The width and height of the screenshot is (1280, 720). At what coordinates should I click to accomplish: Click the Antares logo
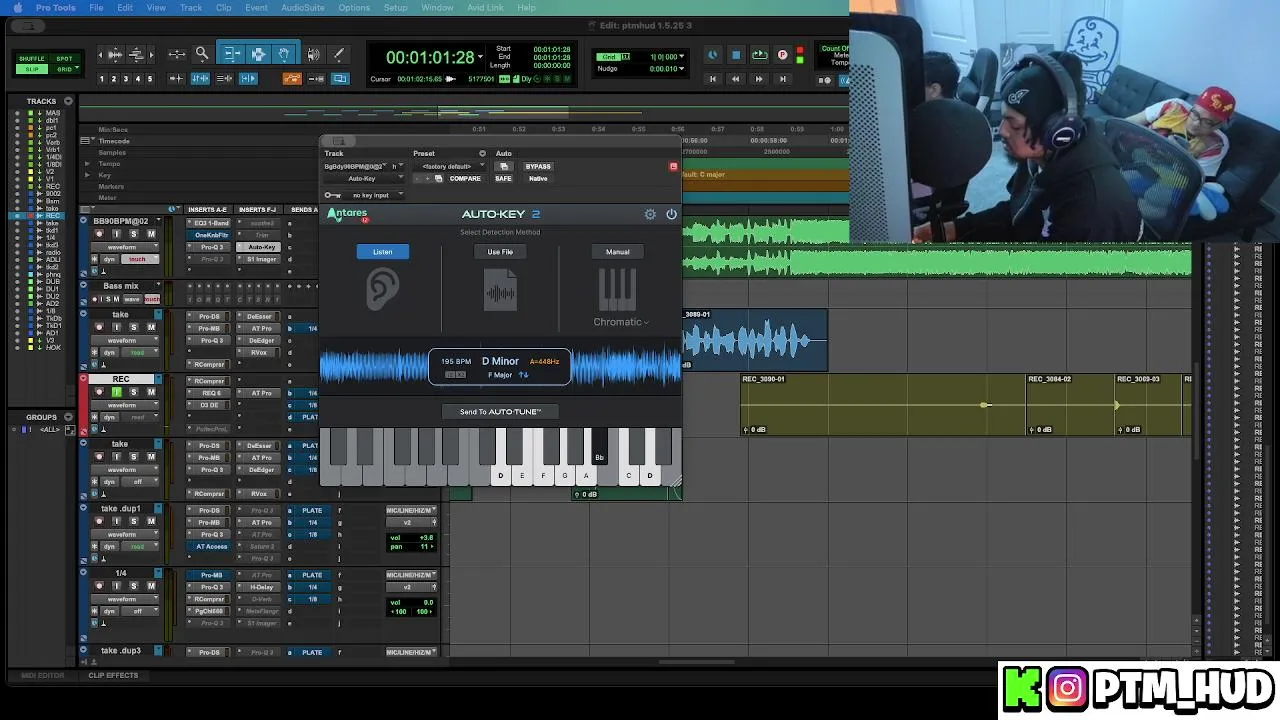[x=348, y=214]
